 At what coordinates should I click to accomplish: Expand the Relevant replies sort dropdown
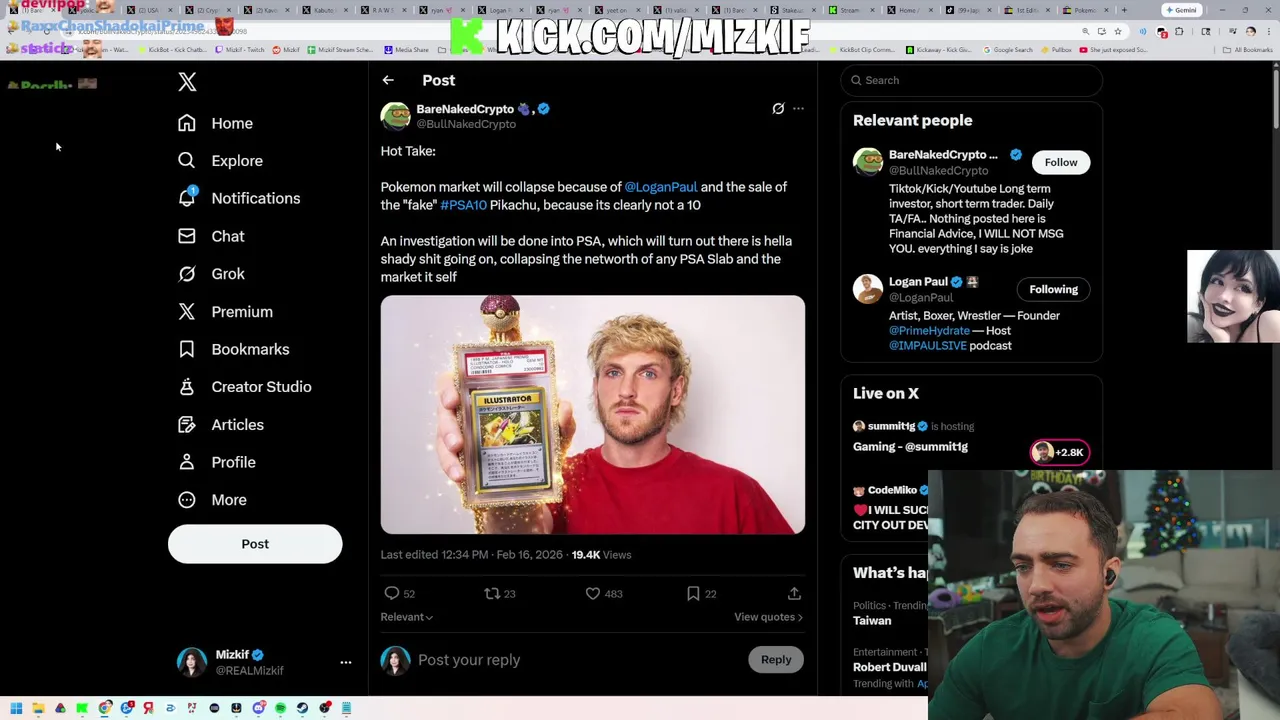click(x=406, y=617)
